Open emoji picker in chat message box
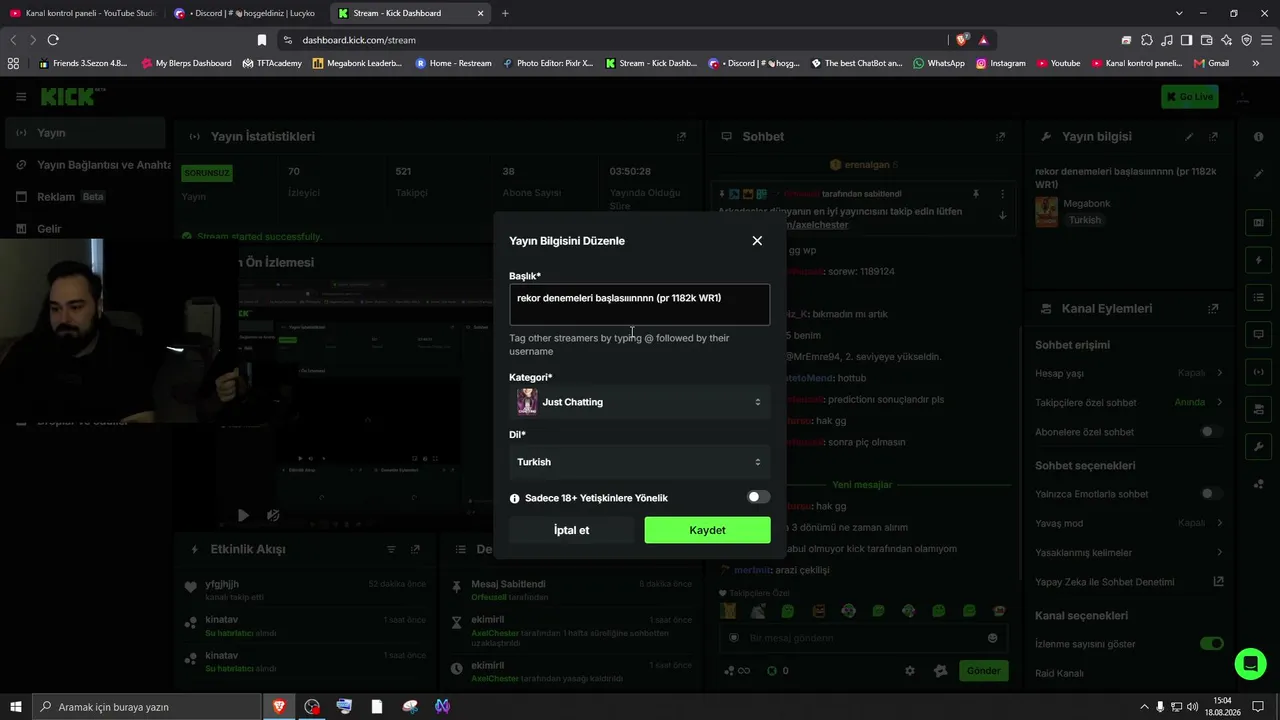The image size is (1280, 720). point(992,638)
